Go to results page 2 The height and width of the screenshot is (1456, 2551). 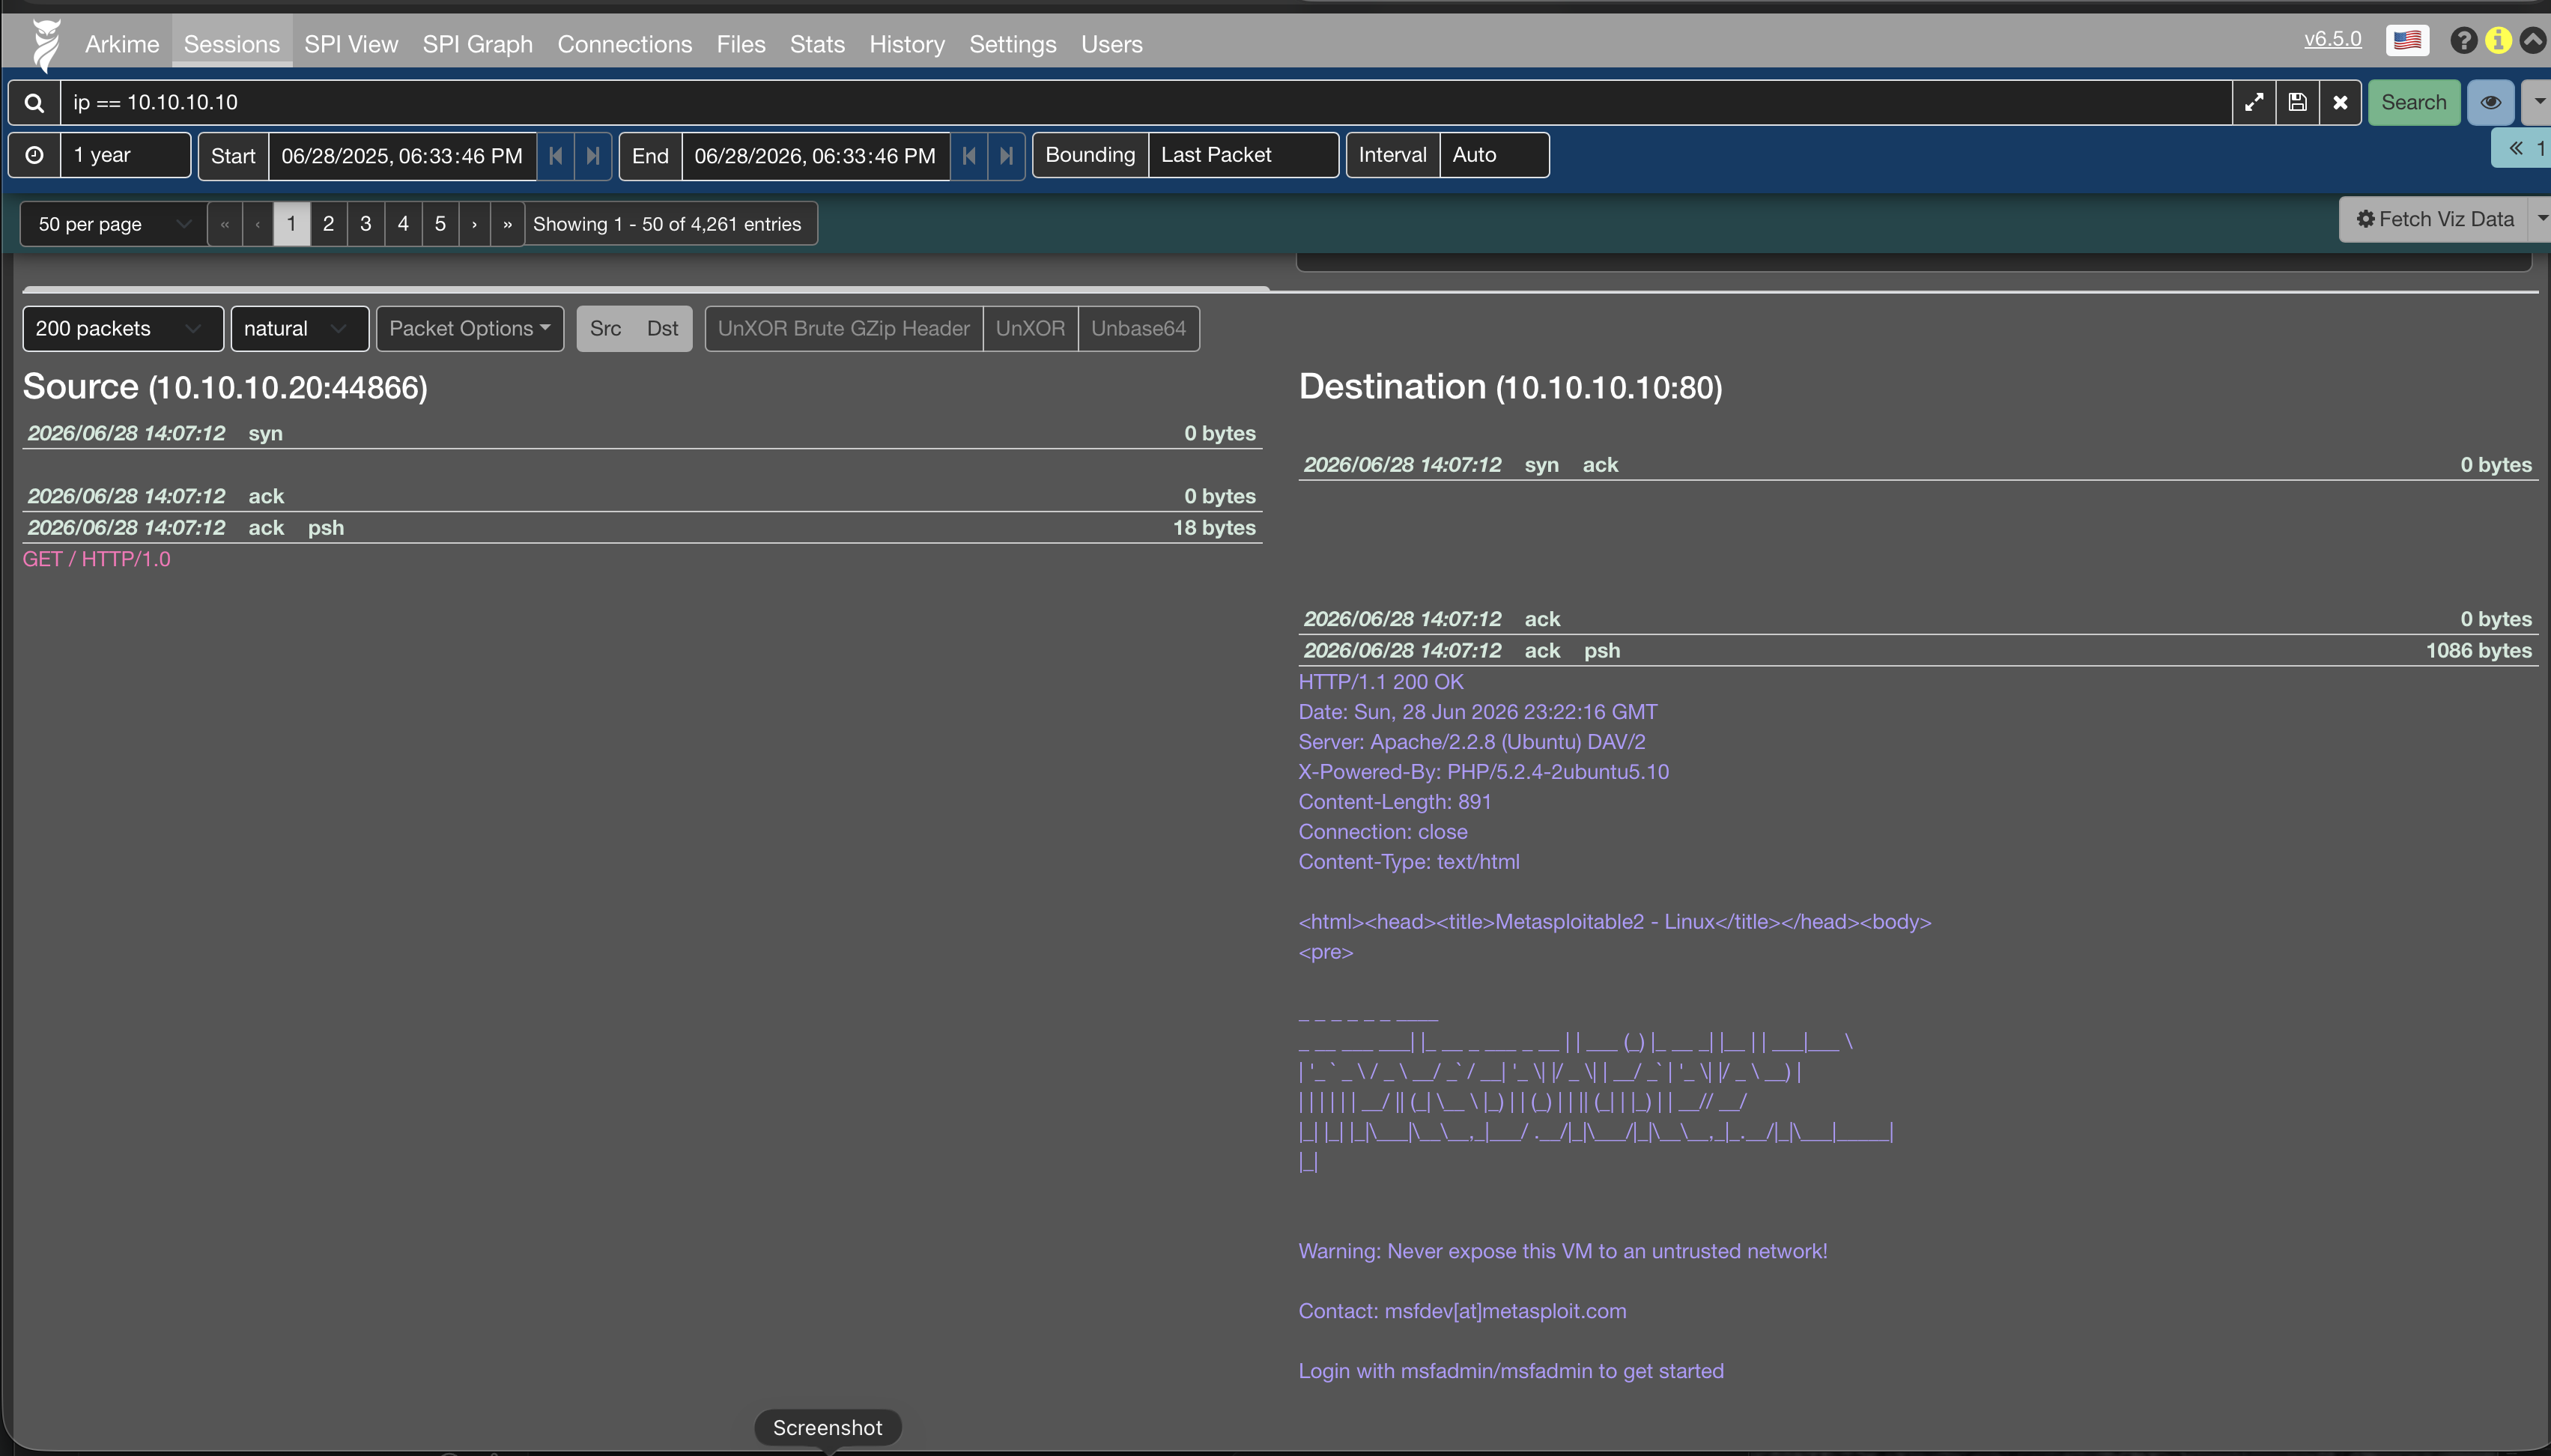(328, 224)
